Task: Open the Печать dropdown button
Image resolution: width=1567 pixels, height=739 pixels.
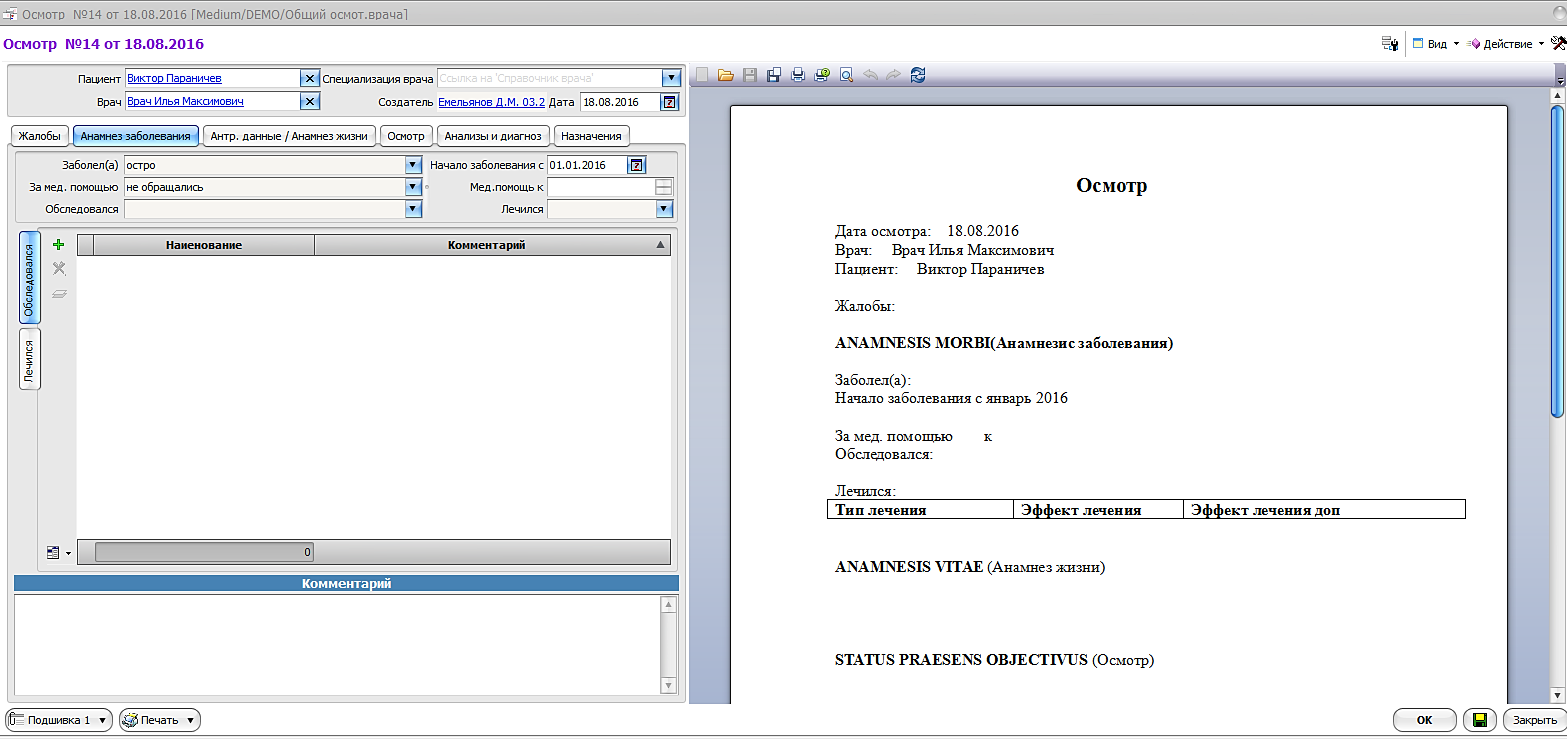Action: [x=160, y=720]
